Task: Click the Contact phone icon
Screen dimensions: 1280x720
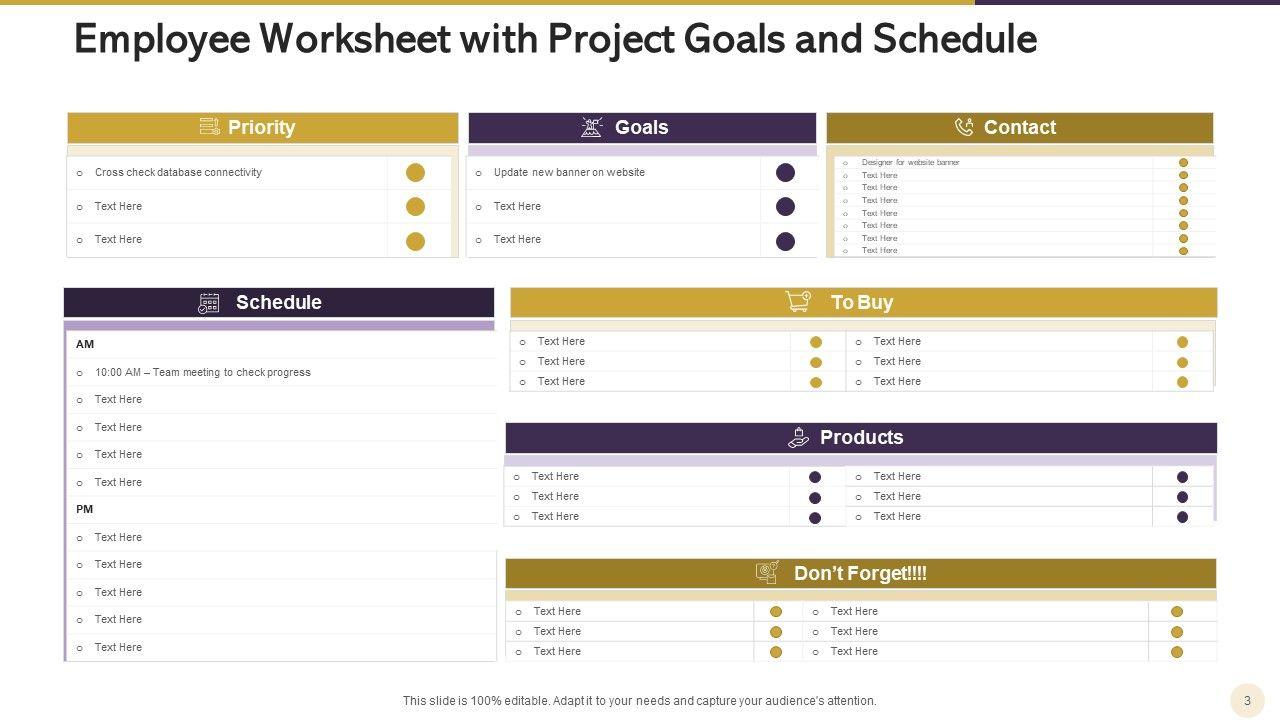Action: pos(964,127)
